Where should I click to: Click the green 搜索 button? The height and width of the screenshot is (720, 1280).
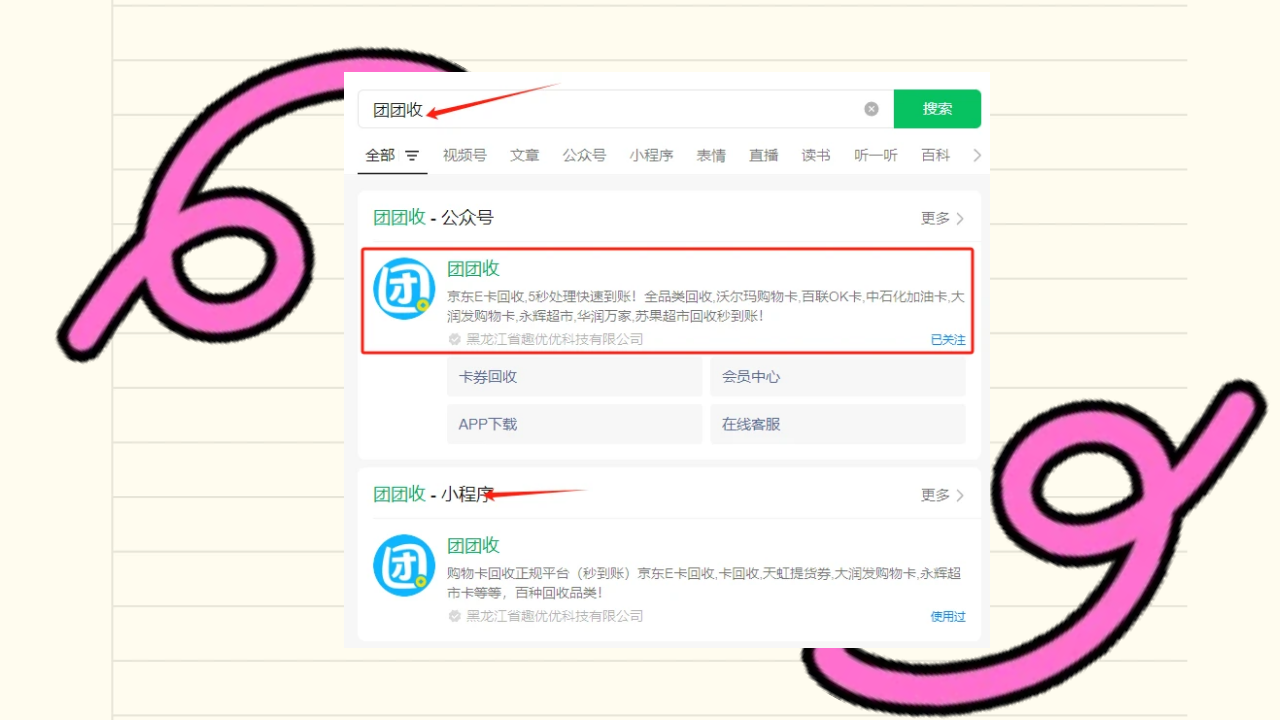click(x=937, y=109)
